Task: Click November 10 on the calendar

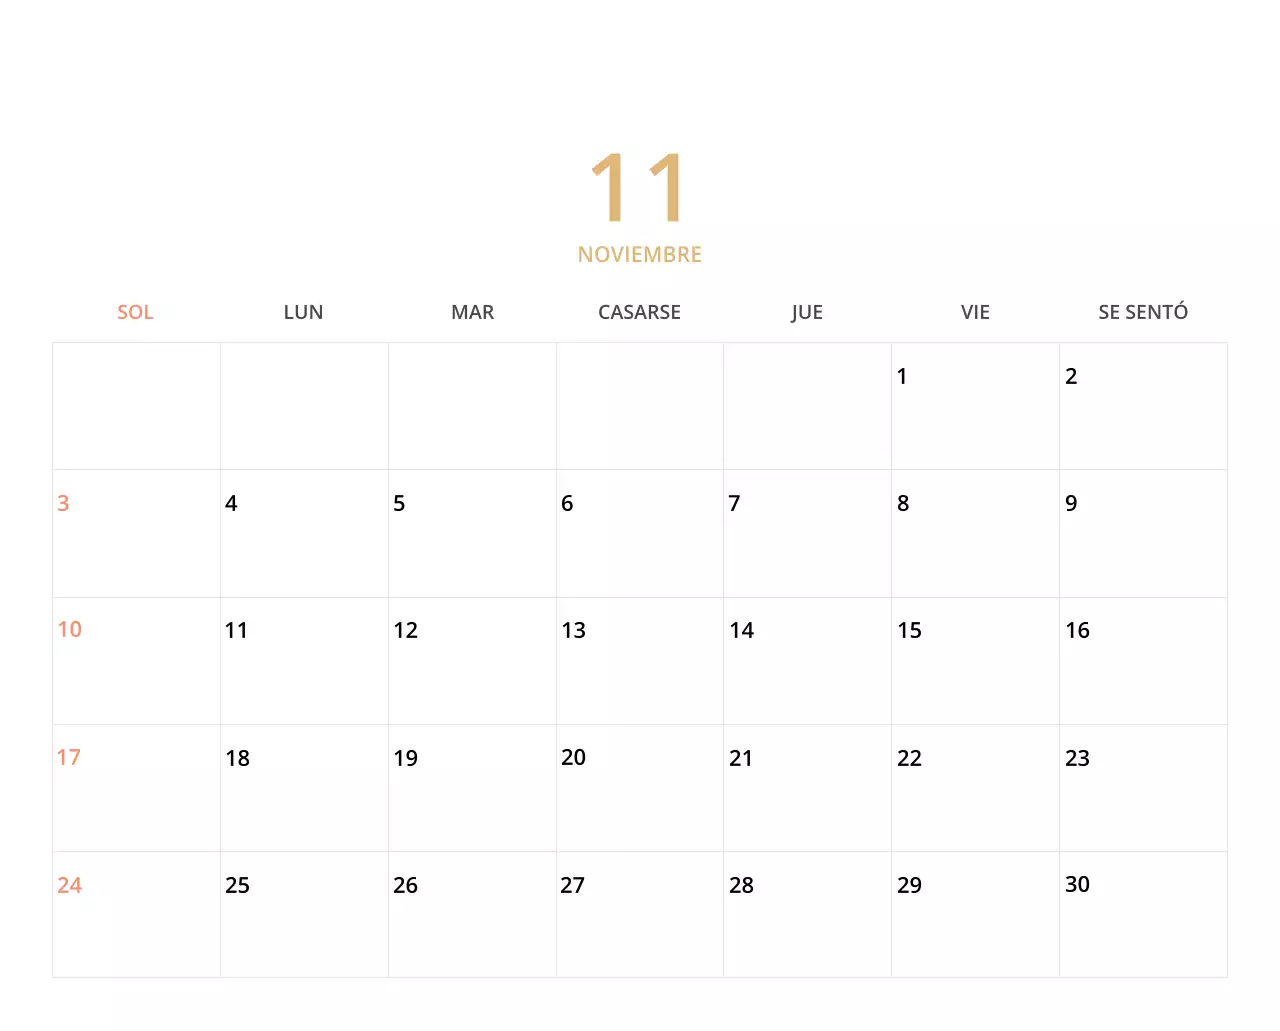Action: (x=70, y=630)
